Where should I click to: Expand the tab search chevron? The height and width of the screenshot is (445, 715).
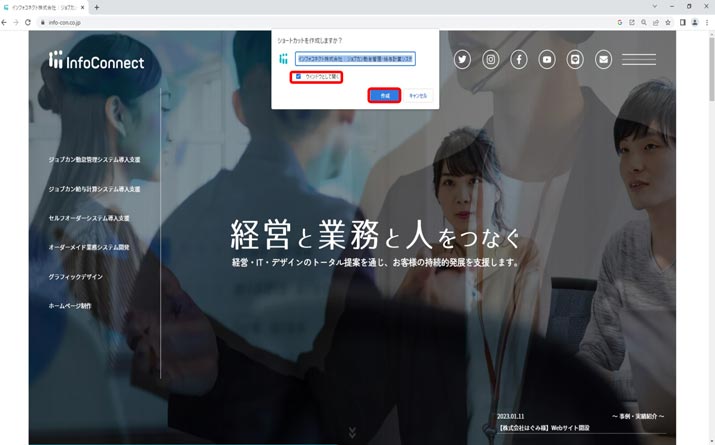(655, 6)
